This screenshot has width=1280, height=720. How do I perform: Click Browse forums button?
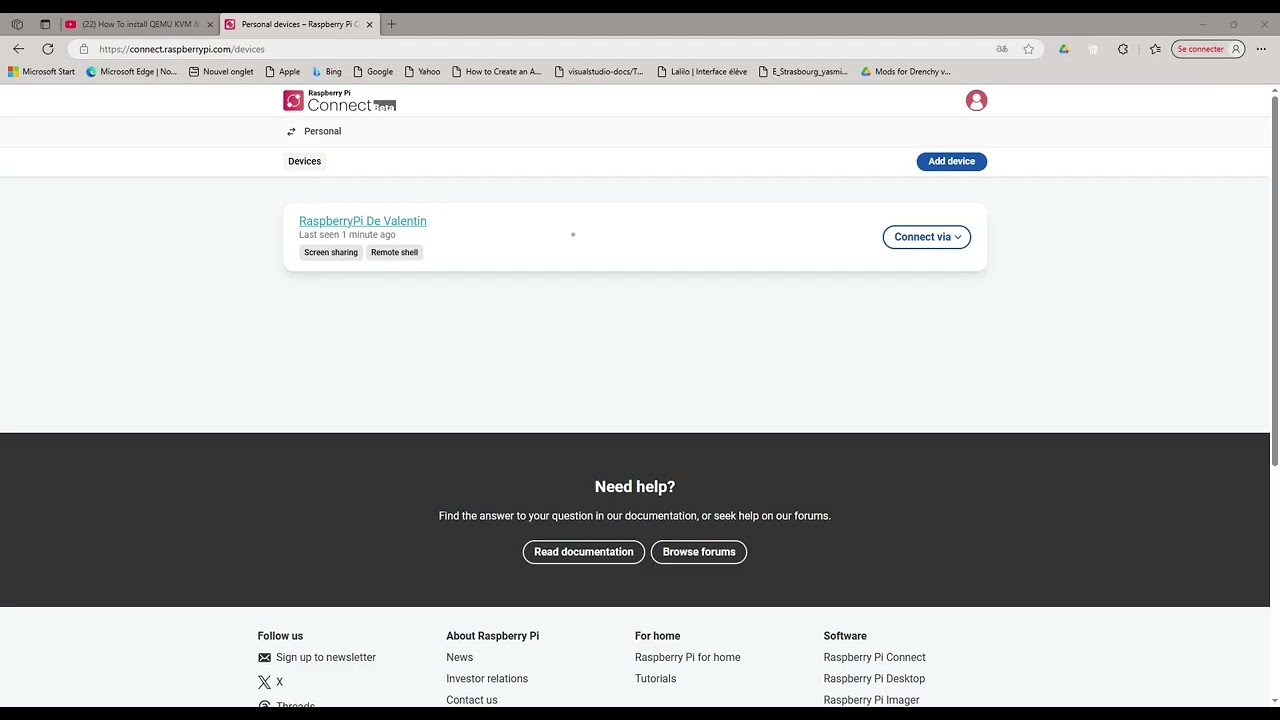coord(699,552)
